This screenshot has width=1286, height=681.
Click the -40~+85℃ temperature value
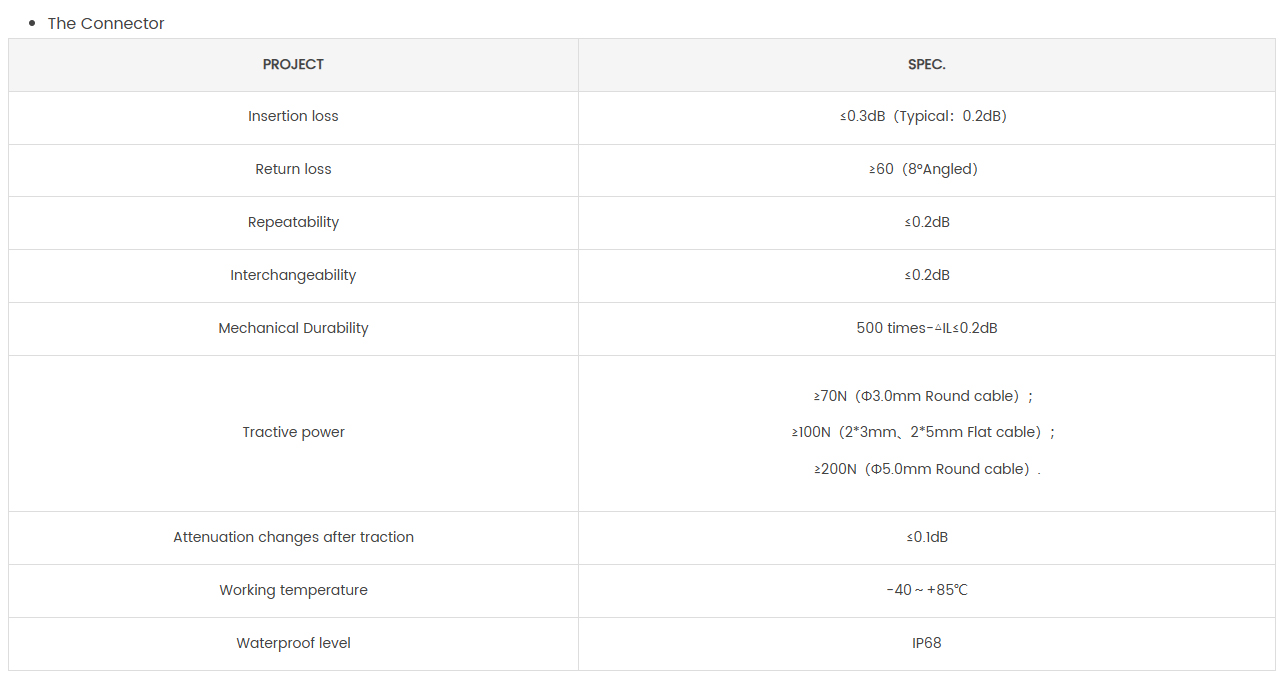pyautogui.click(x=927, y=591)
